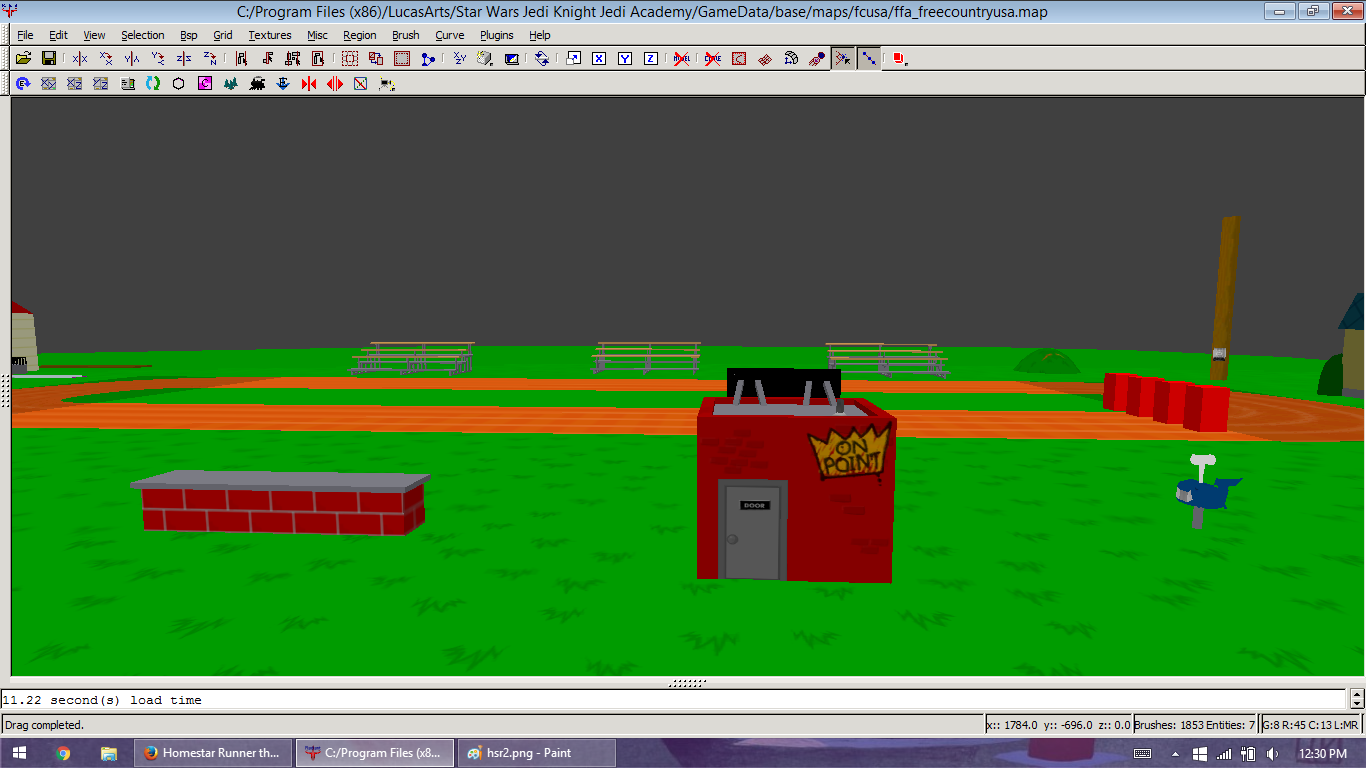Image resolution: width=1366 pixels, height=768 pixels.
Task: Rotate selection around the X axis
Action: 105,59
